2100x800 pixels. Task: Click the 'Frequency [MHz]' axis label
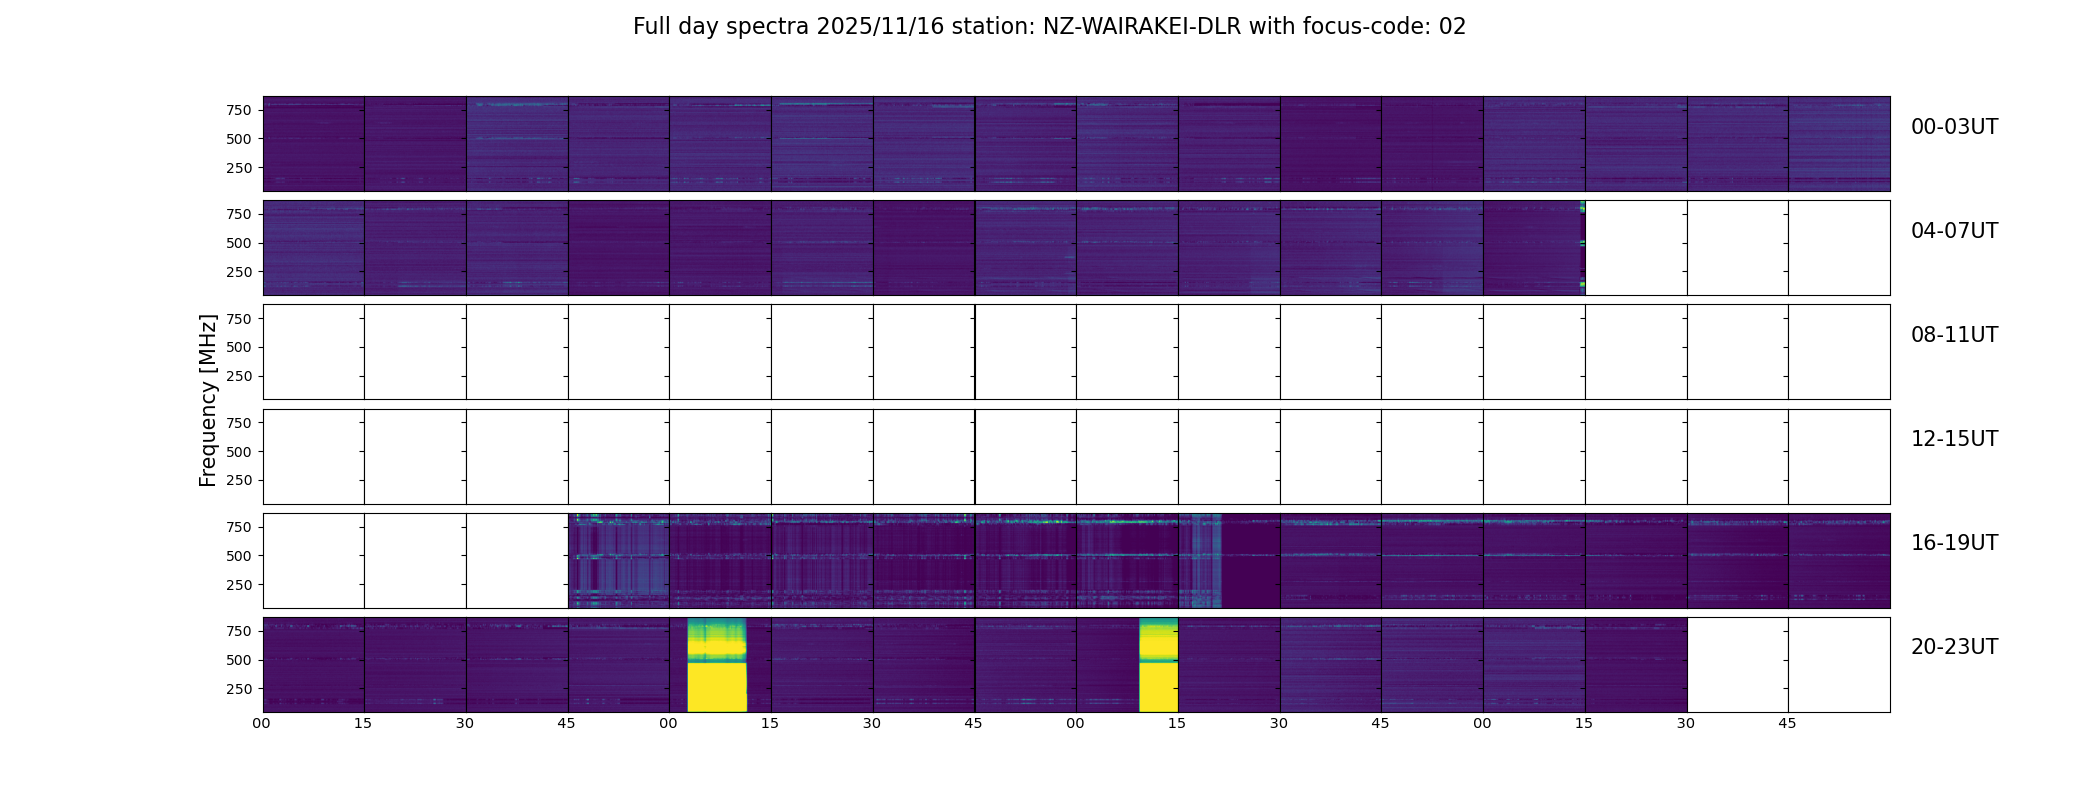[208, 401]
